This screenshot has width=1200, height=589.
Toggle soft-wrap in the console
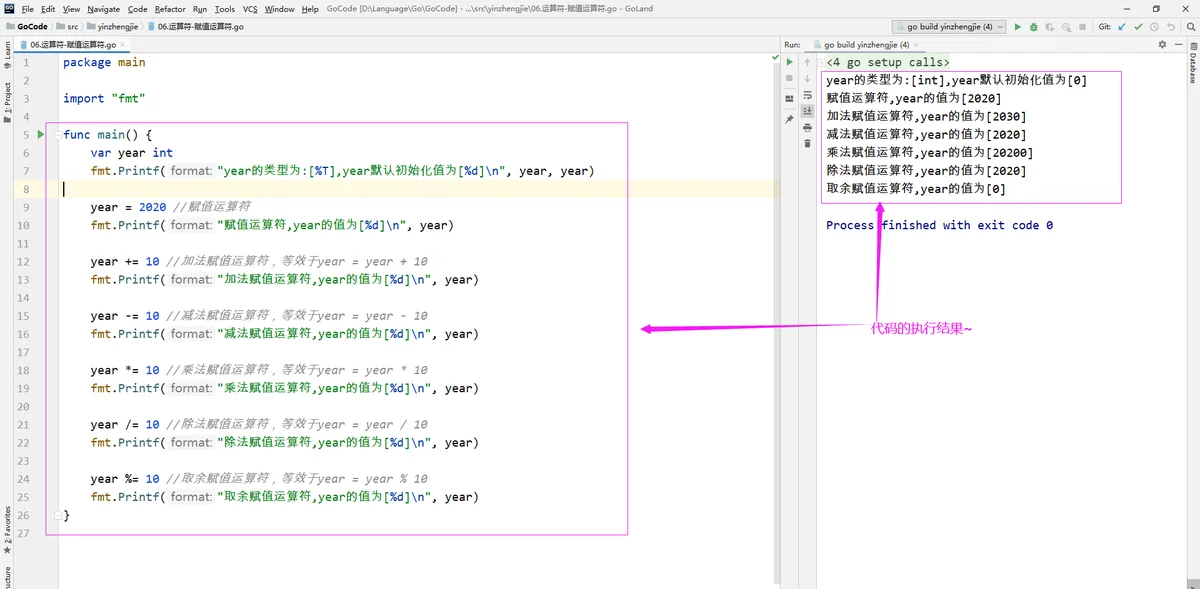tap(808, 95)
